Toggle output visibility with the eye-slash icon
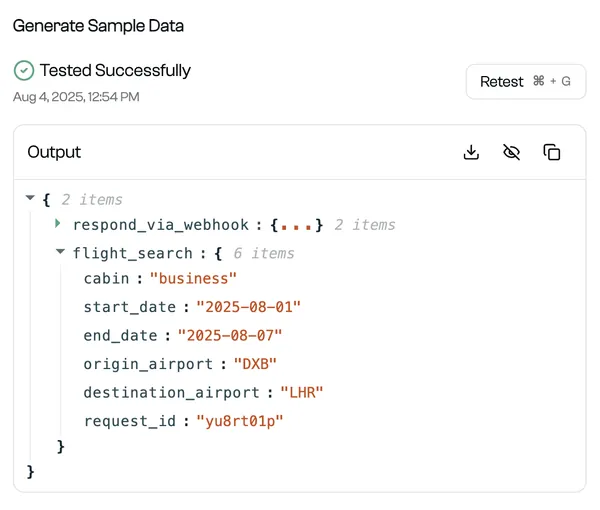 pos(511,152)
